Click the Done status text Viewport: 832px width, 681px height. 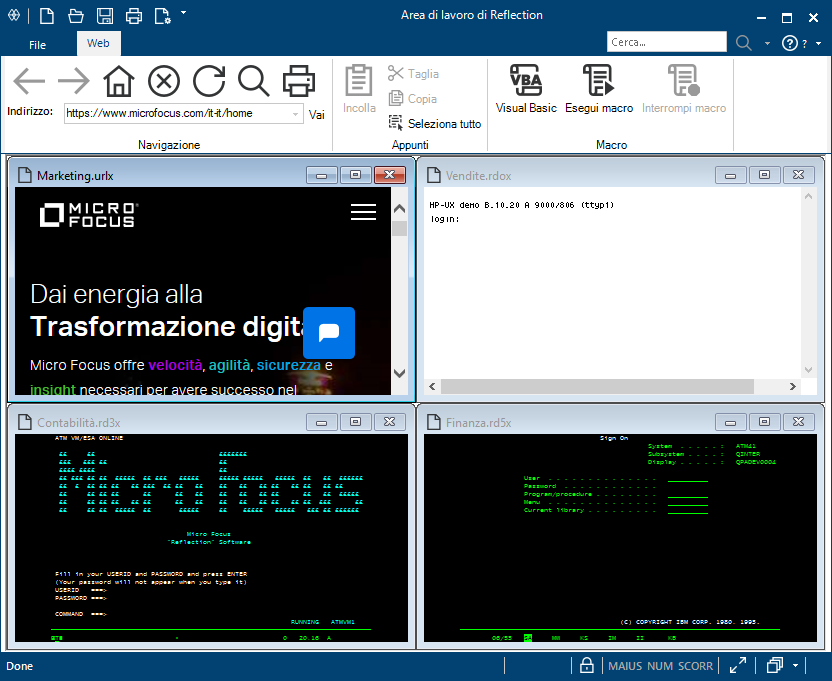pos(20,666)
